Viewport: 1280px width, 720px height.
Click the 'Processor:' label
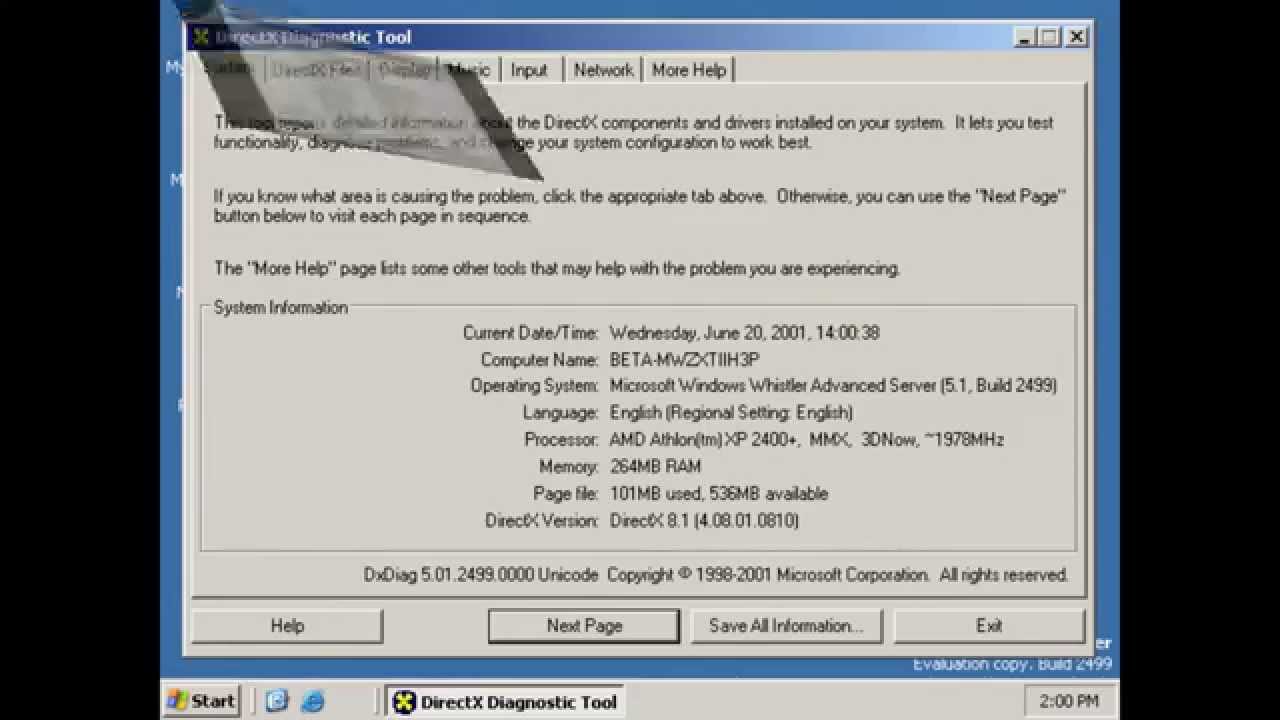[561, 440]
